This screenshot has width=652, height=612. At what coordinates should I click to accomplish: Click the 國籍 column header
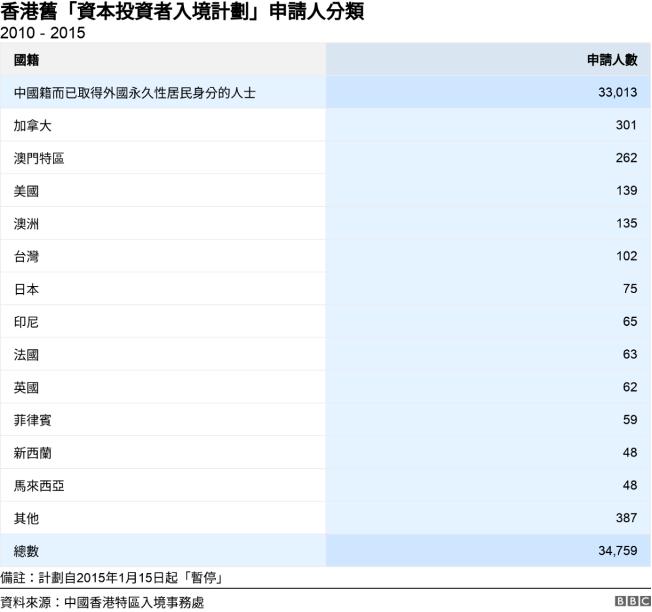27,60
